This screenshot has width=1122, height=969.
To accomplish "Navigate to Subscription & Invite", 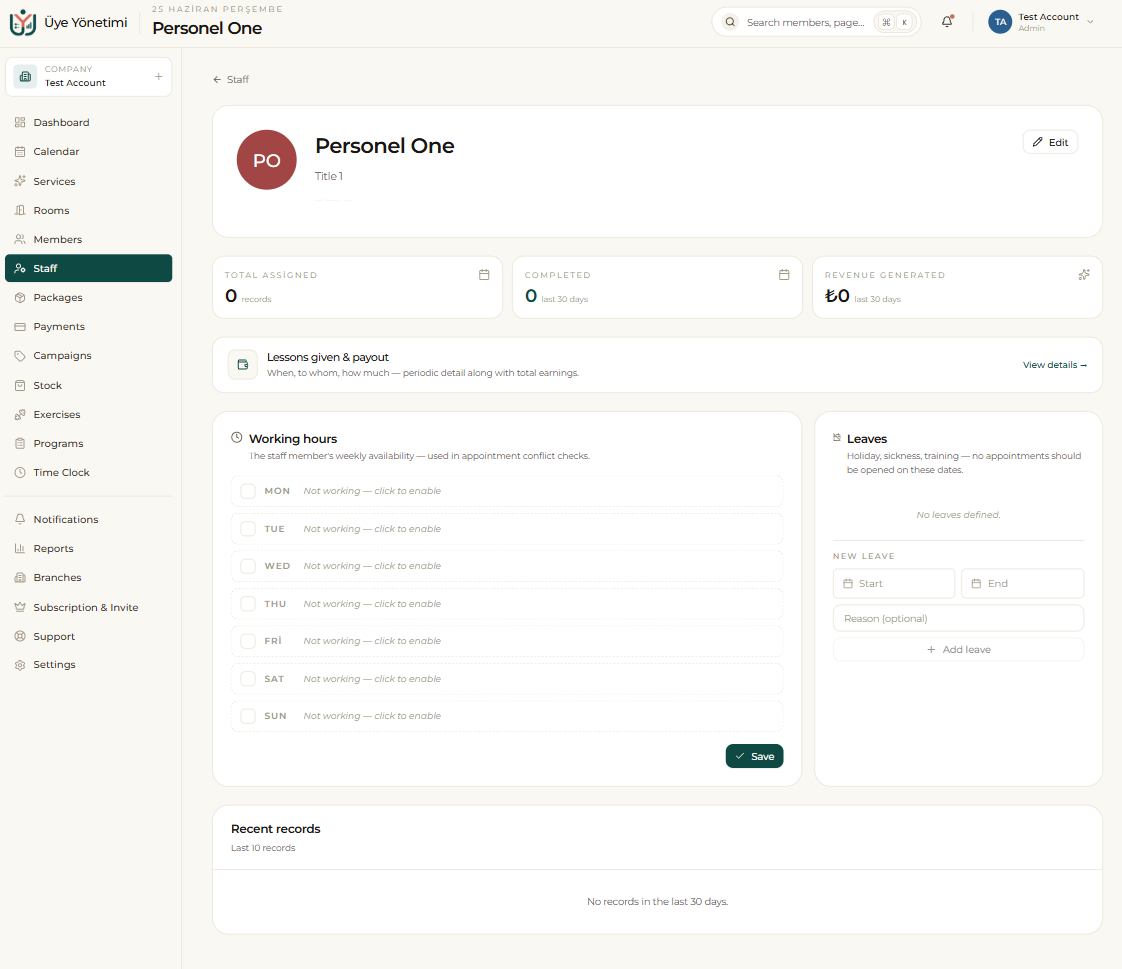I will pyautogui.click(x=89, y=607).
